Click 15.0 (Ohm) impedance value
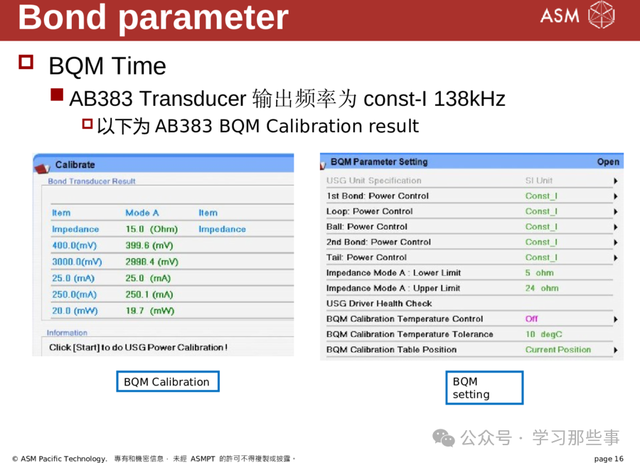 click(151, 229)
